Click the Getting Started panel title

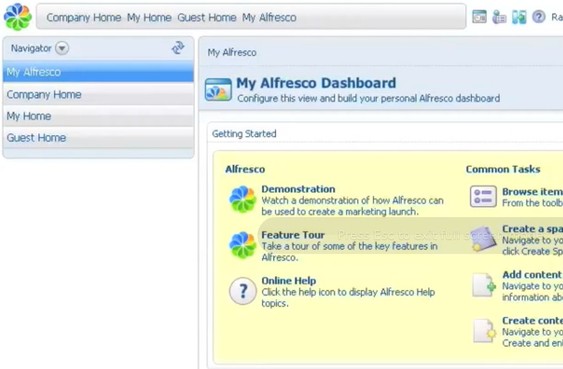point(244,134)
